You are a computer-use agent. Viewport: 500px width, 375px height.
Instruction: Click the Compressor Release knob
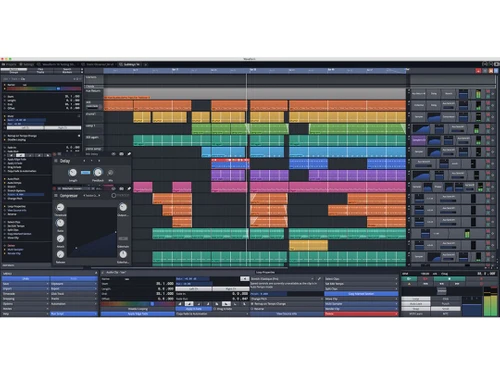pos(60,254)
